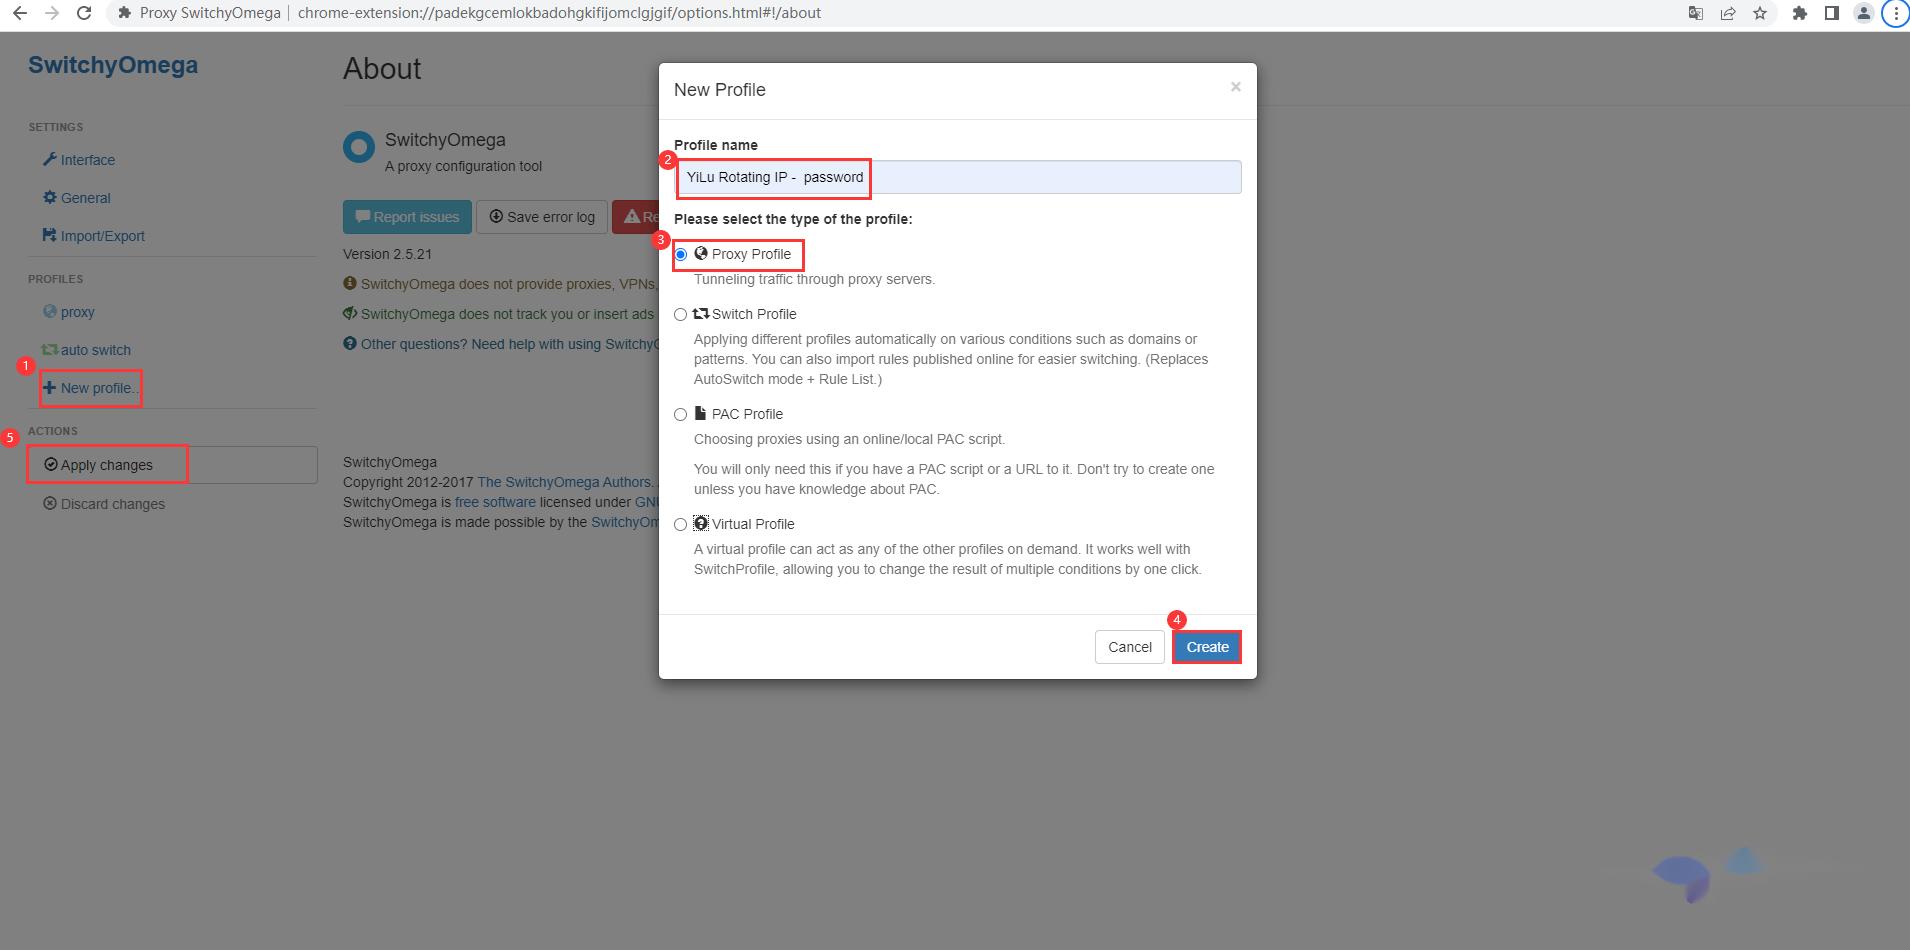Bookmark this page with the star icon
Viewport: 1910px width, 950px height.
(1760, 13)
